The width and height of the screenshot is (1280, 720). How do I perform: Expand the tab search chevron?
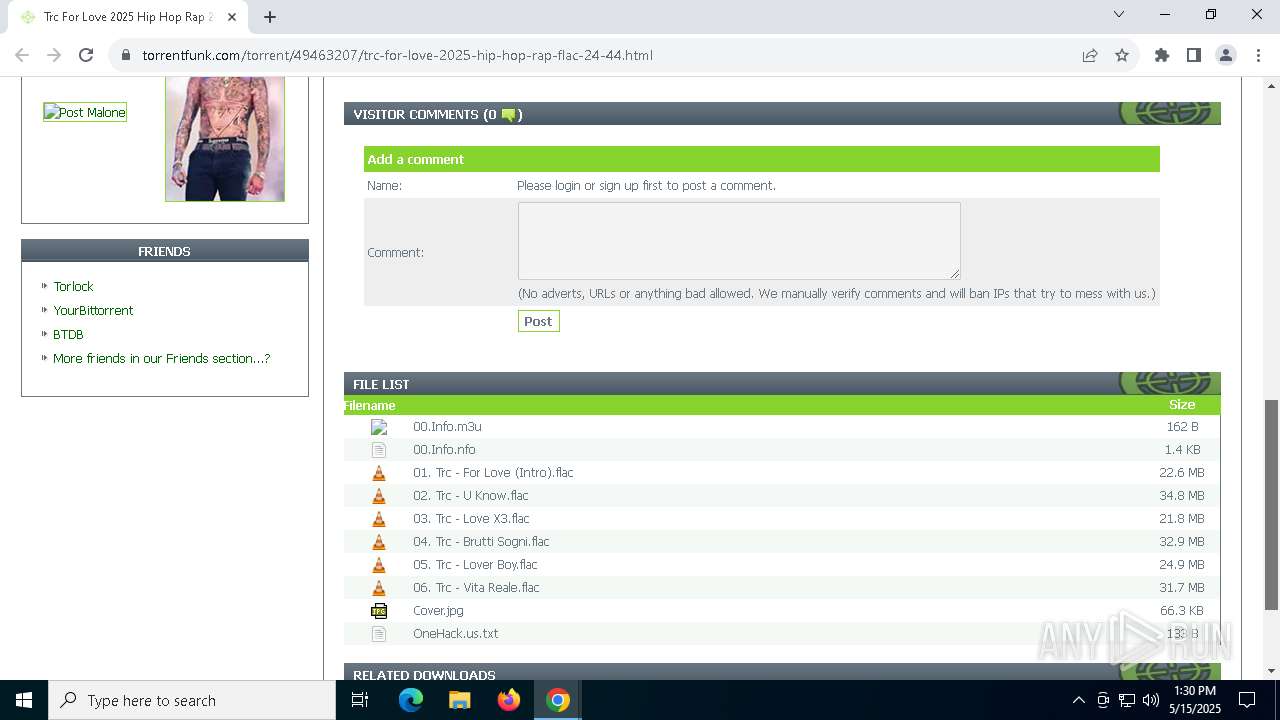1119,14
